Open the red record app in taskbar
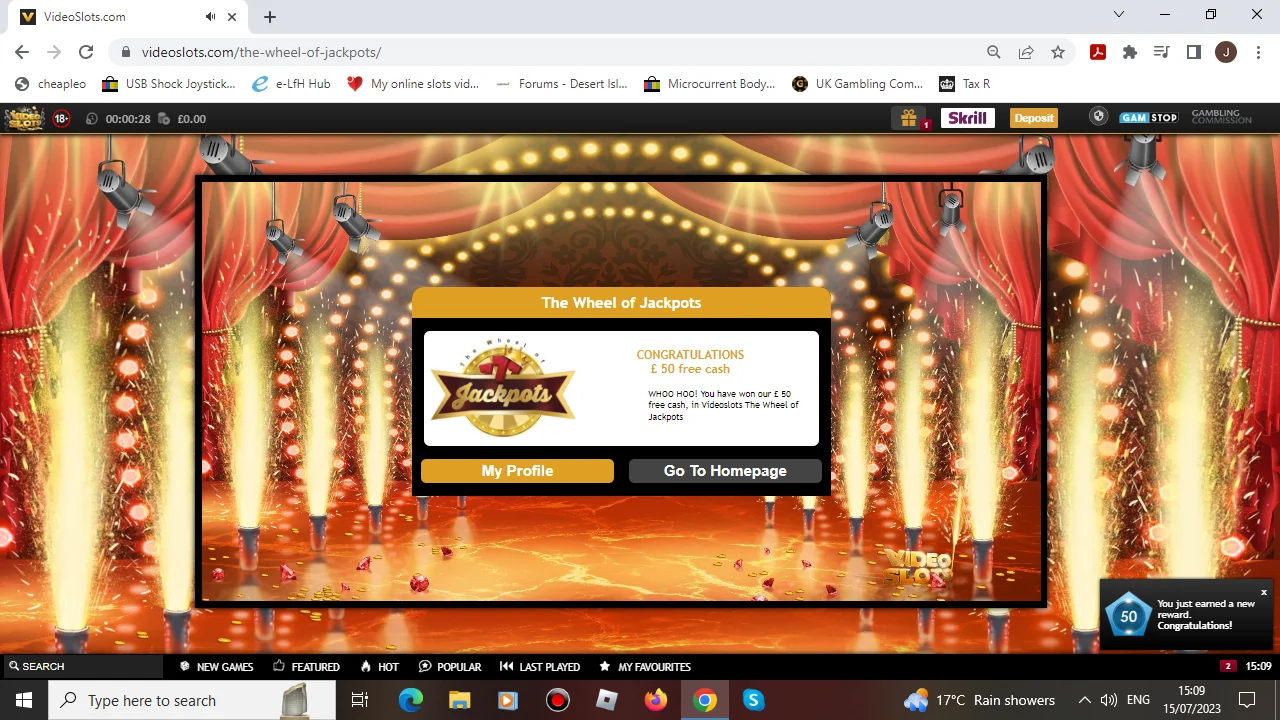 coord(558,700)
